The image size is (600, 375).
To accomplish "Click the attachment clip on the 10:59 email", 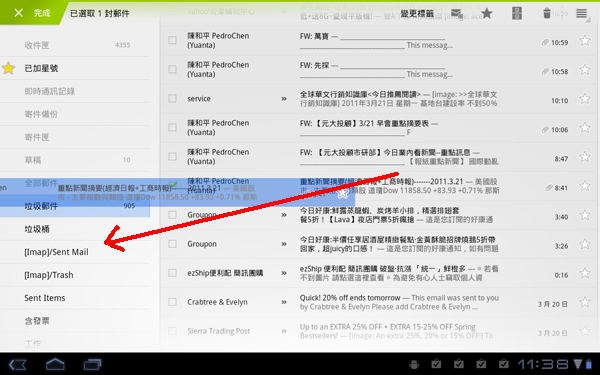I will click(545, 42).
